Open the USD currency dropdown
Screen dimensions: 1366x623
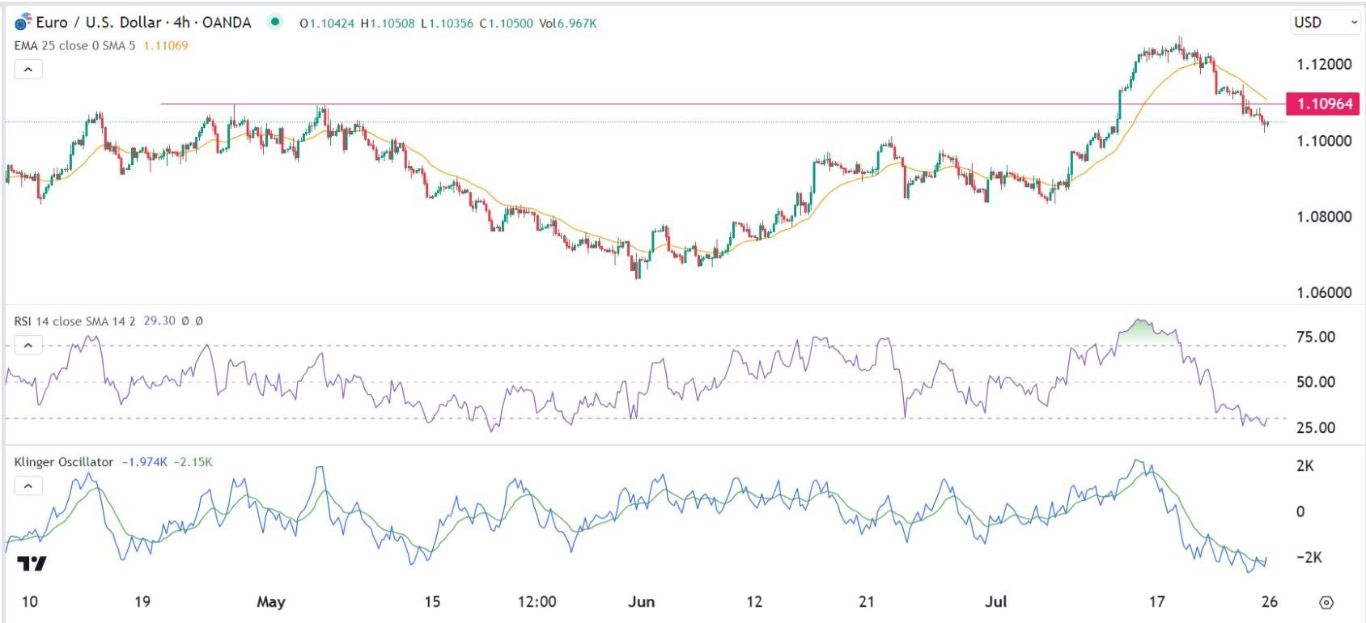point(1315,22)
